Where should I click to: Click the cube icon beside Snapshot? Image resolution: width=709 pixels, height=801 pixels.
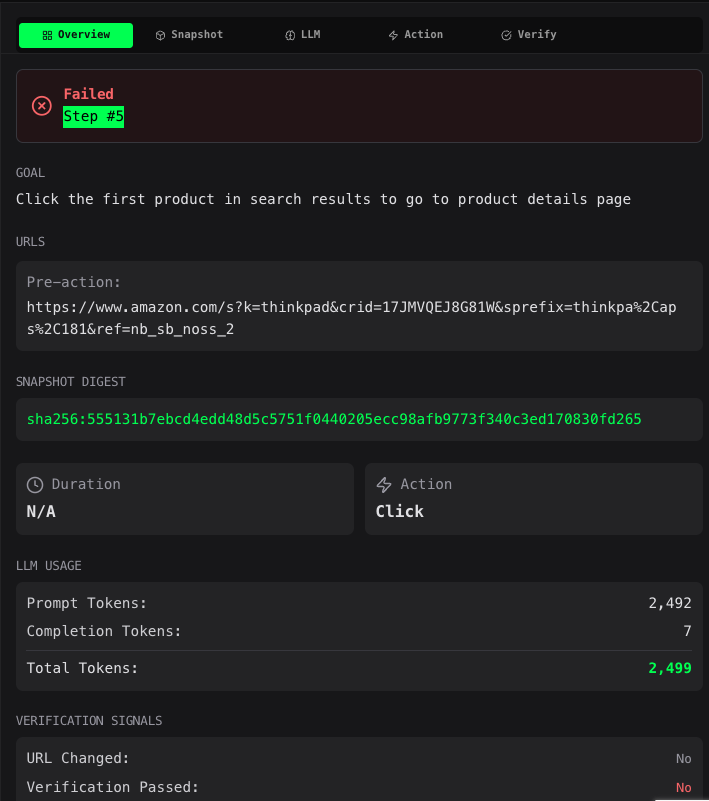160,35
